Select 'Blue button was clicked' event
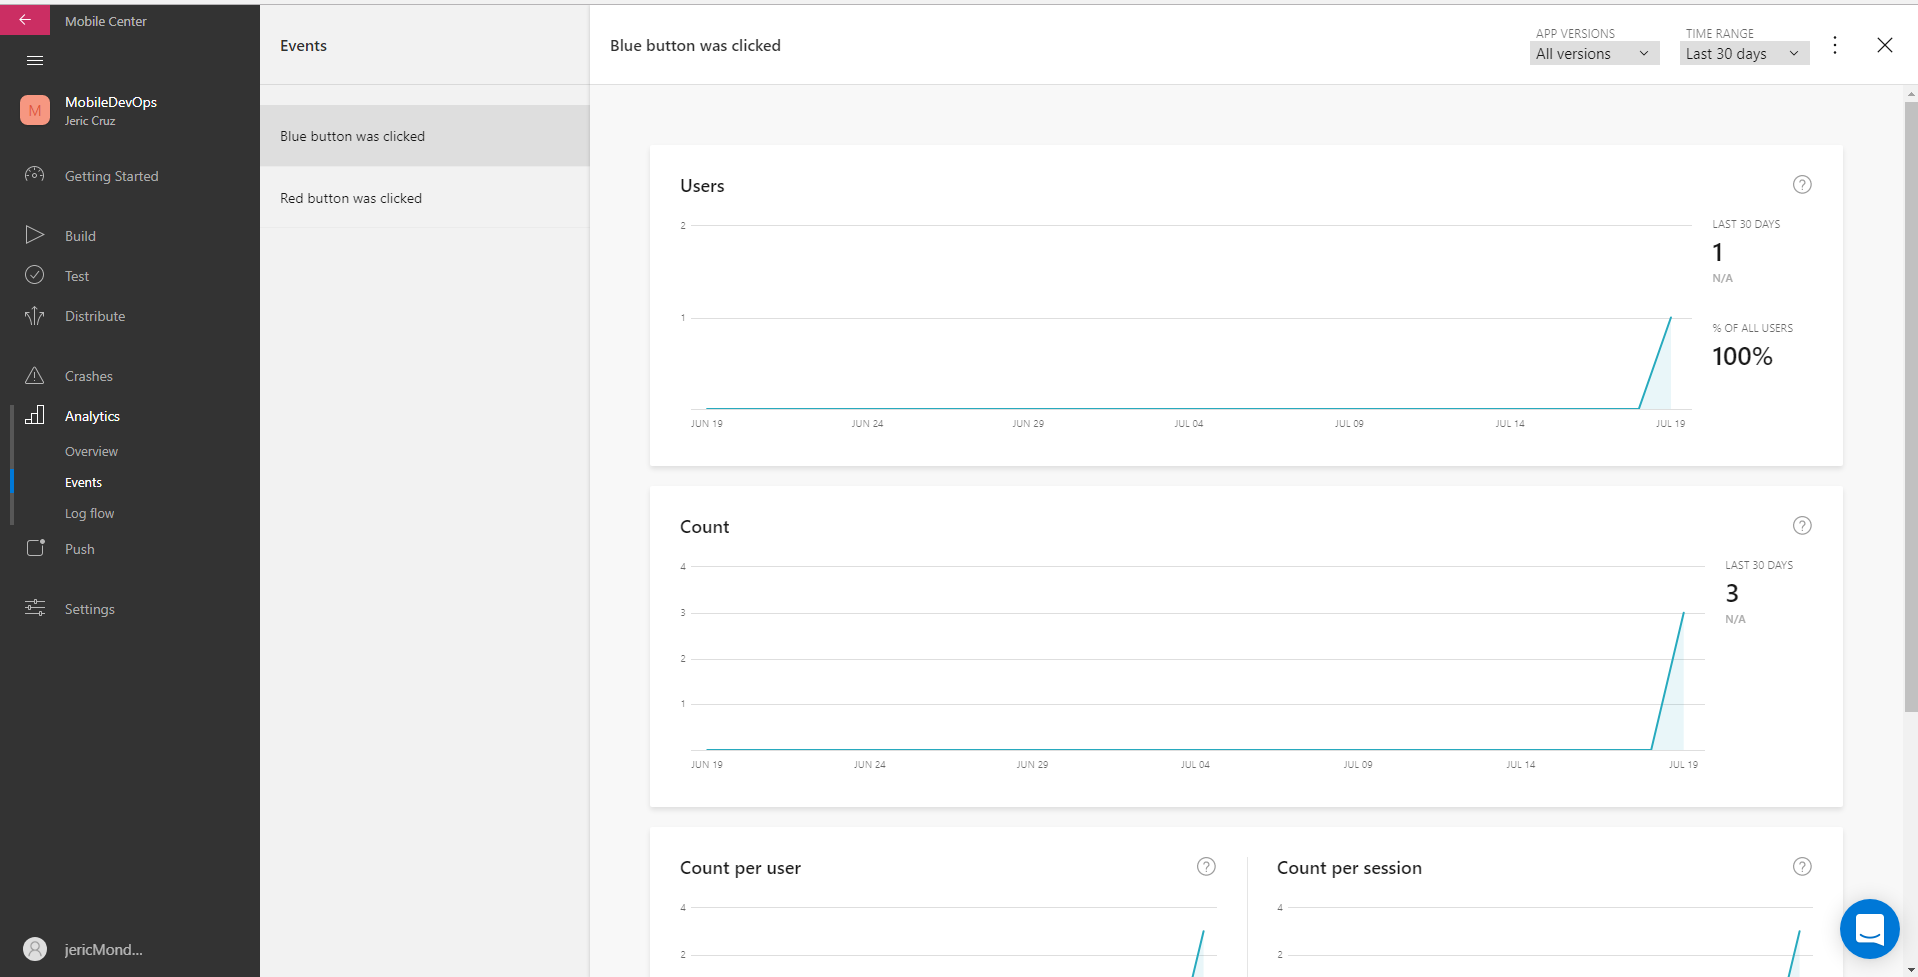The height and width of the screenshot is (977, 1918). point(425,136)
